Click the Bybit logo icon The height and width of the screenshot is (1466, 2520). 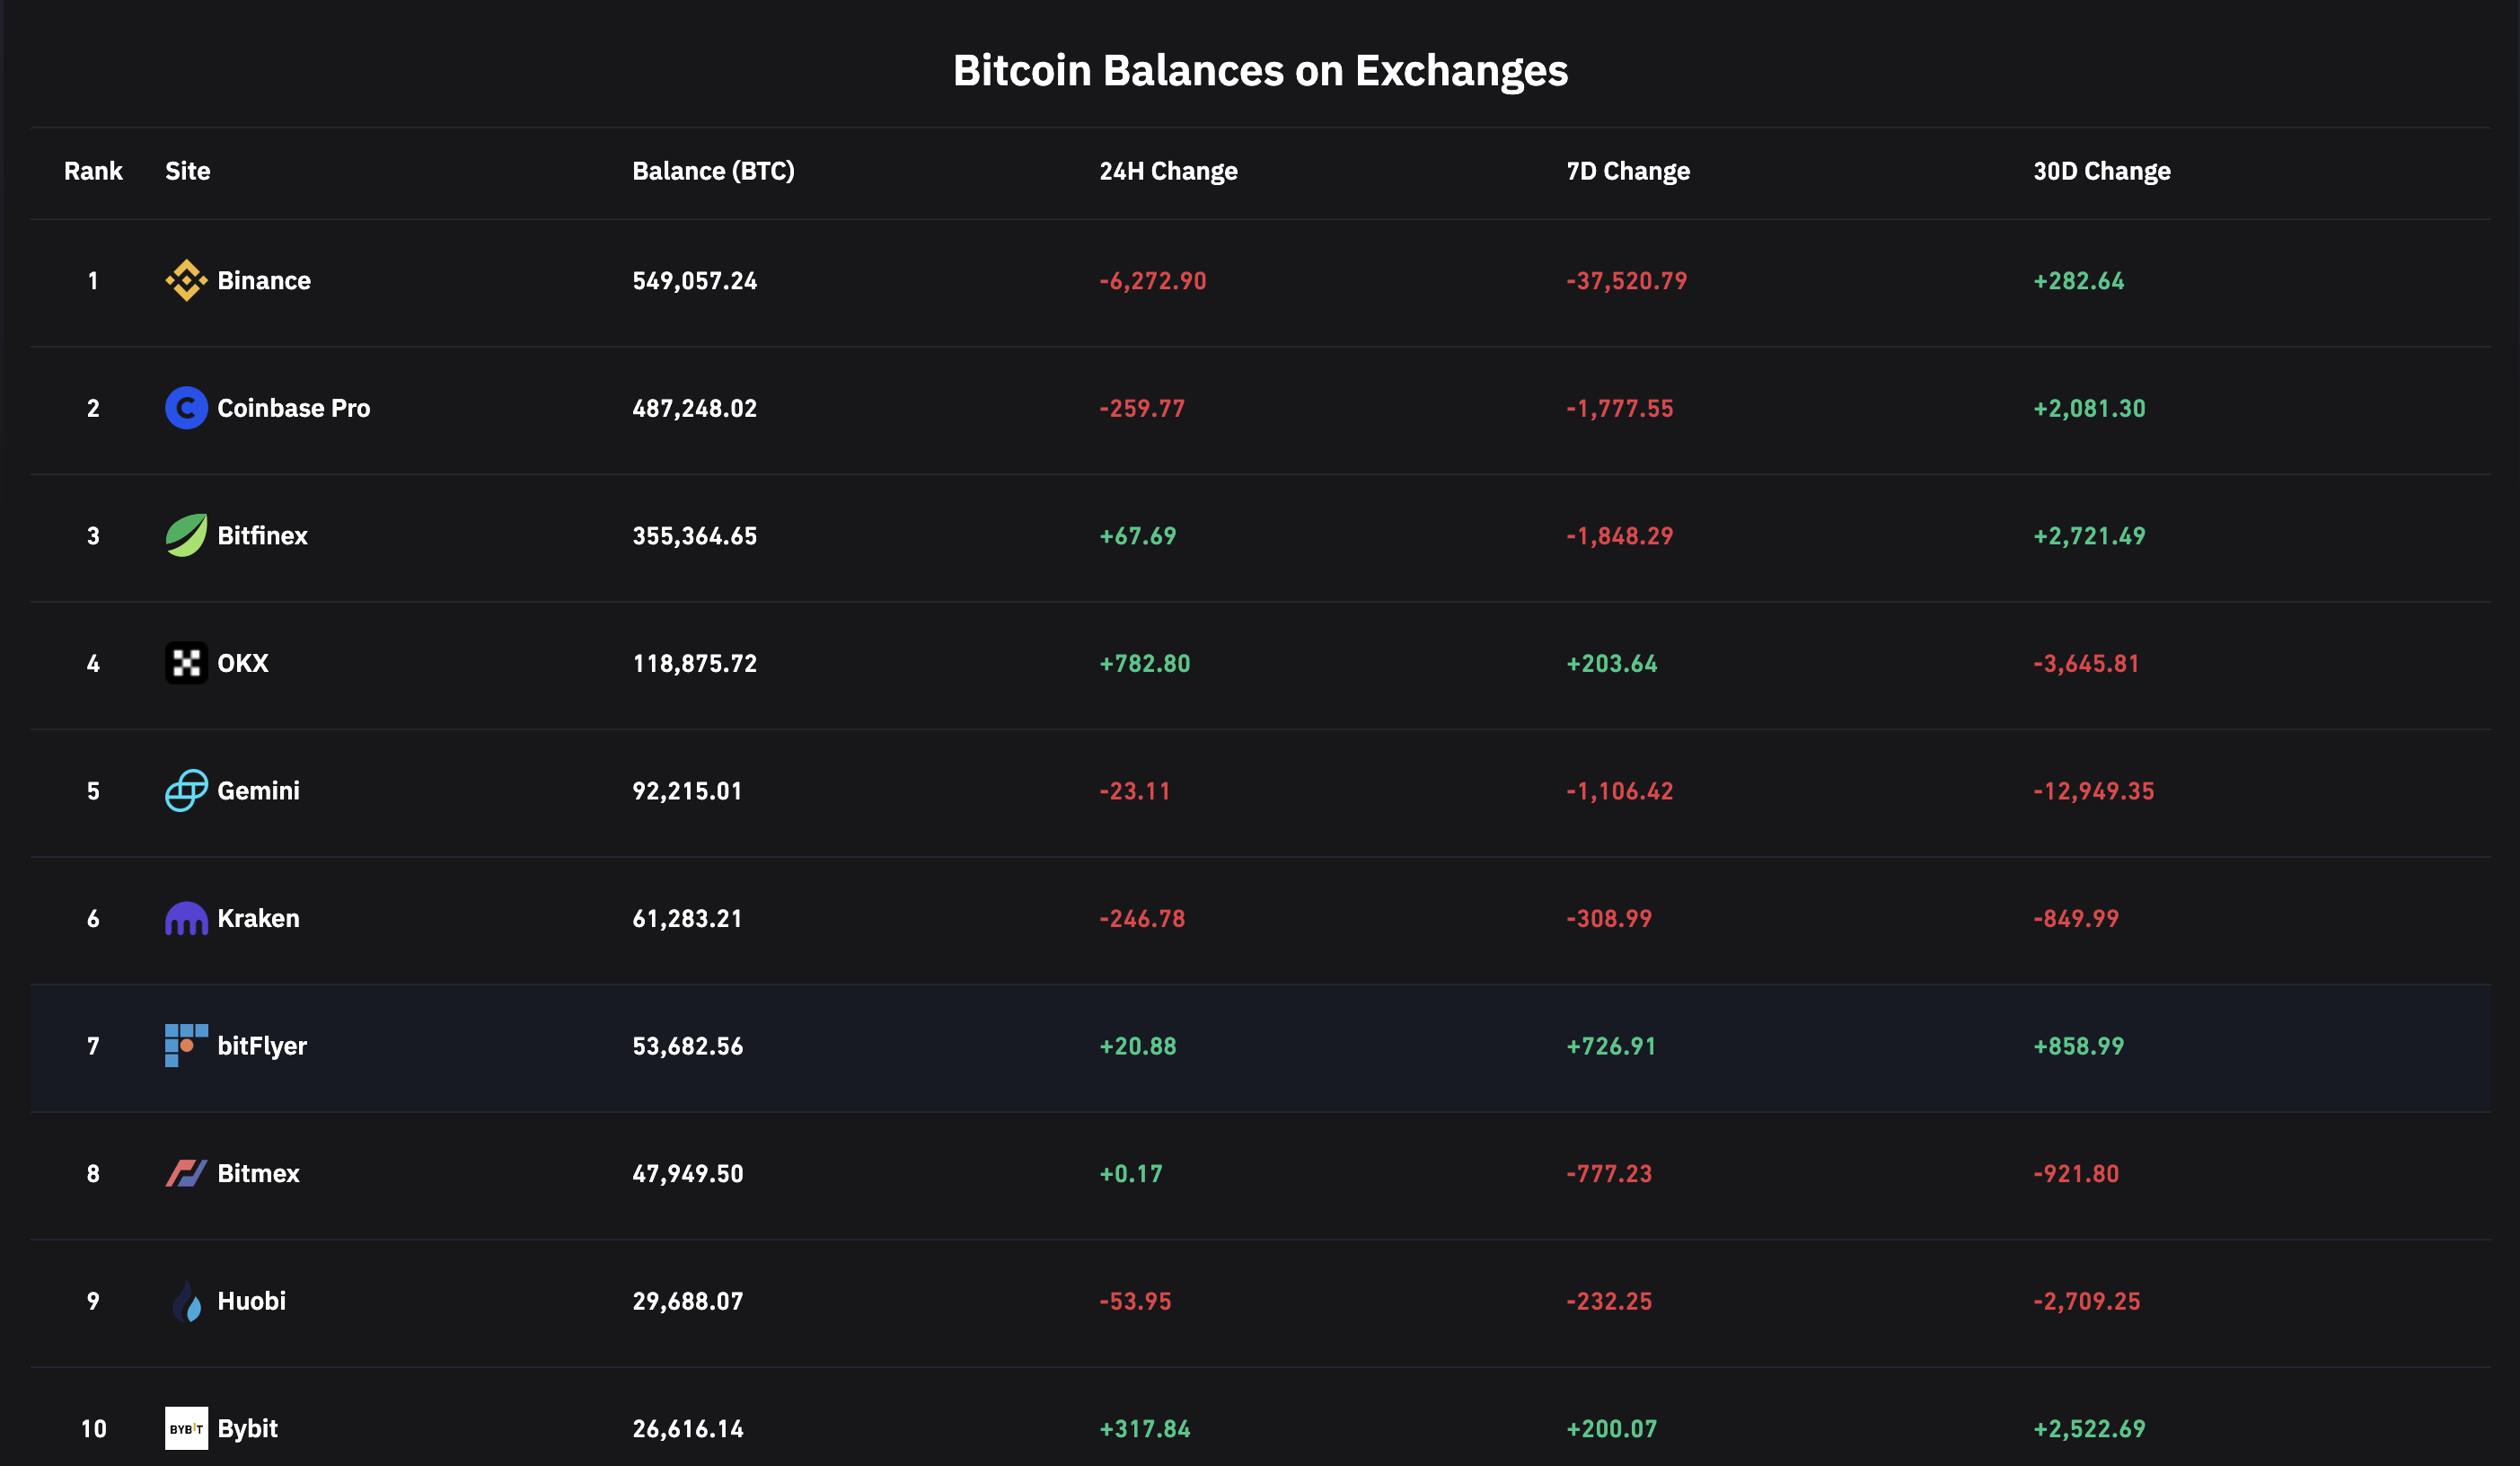[186, 1428]
